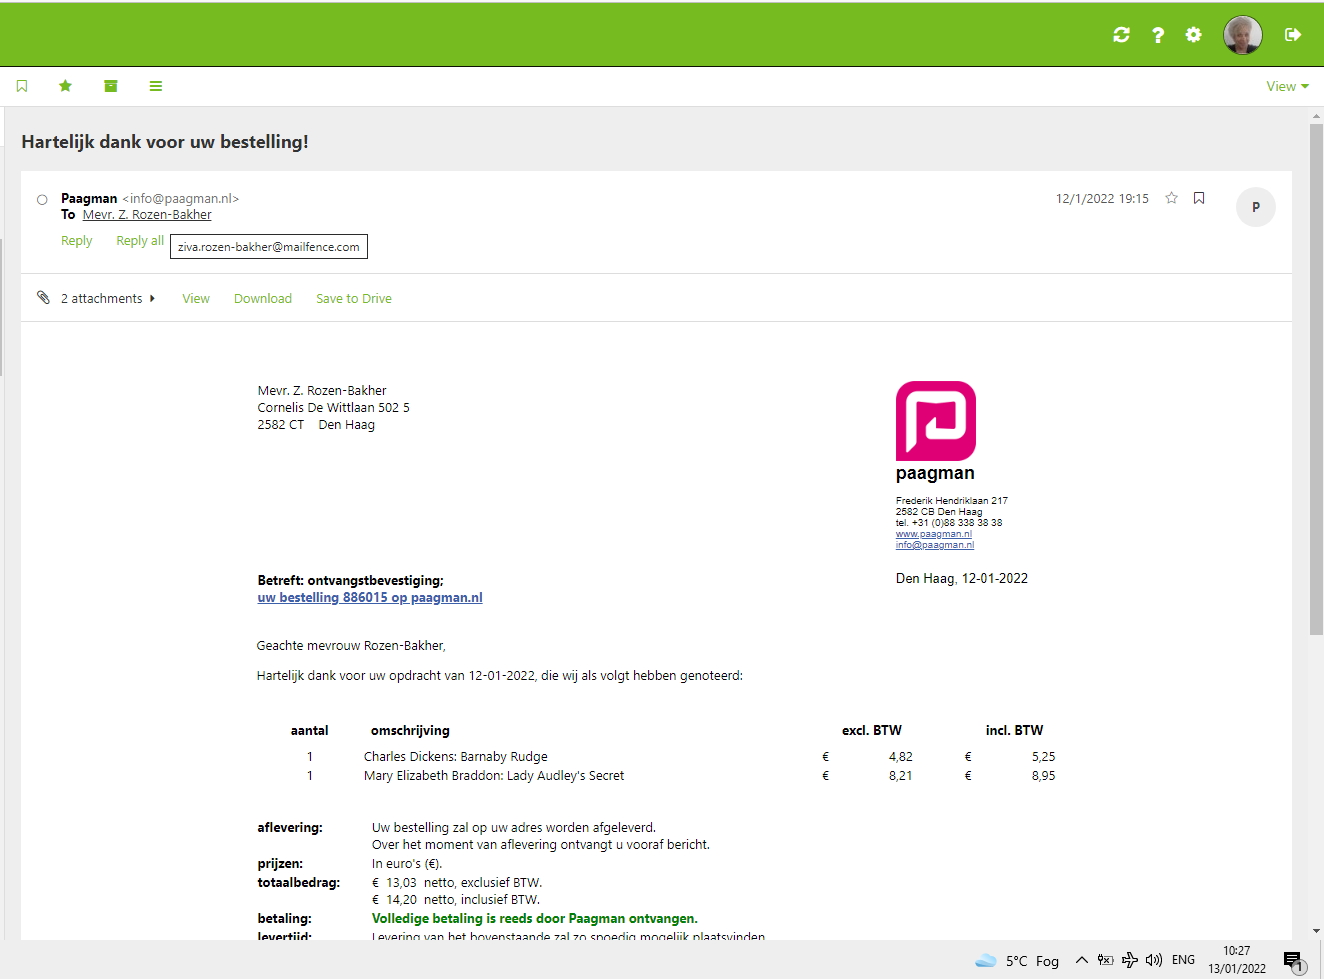
Task: Click the bookmark outline icon in toolbar
Action: tap(22, 86)
